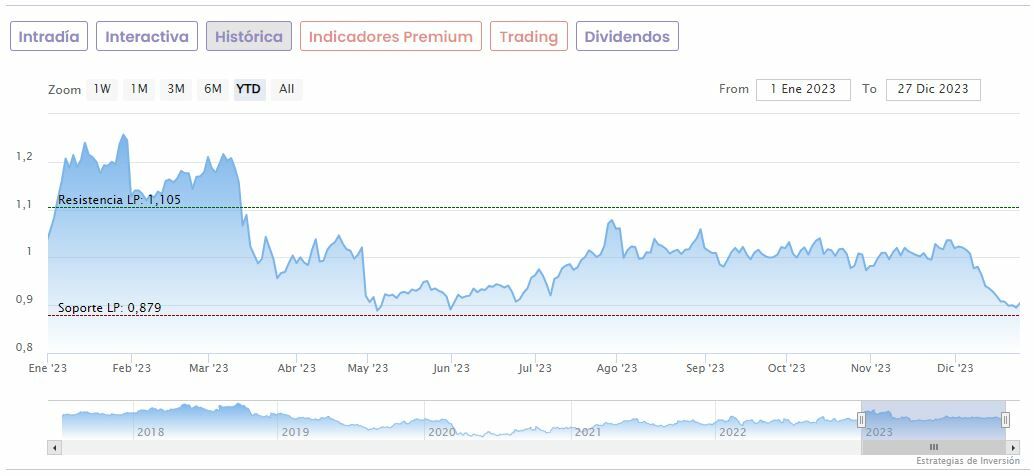This screenshot has height=476, width=1034.
Task: Open Indicadores Premium tab
Action: click(390, 37)
